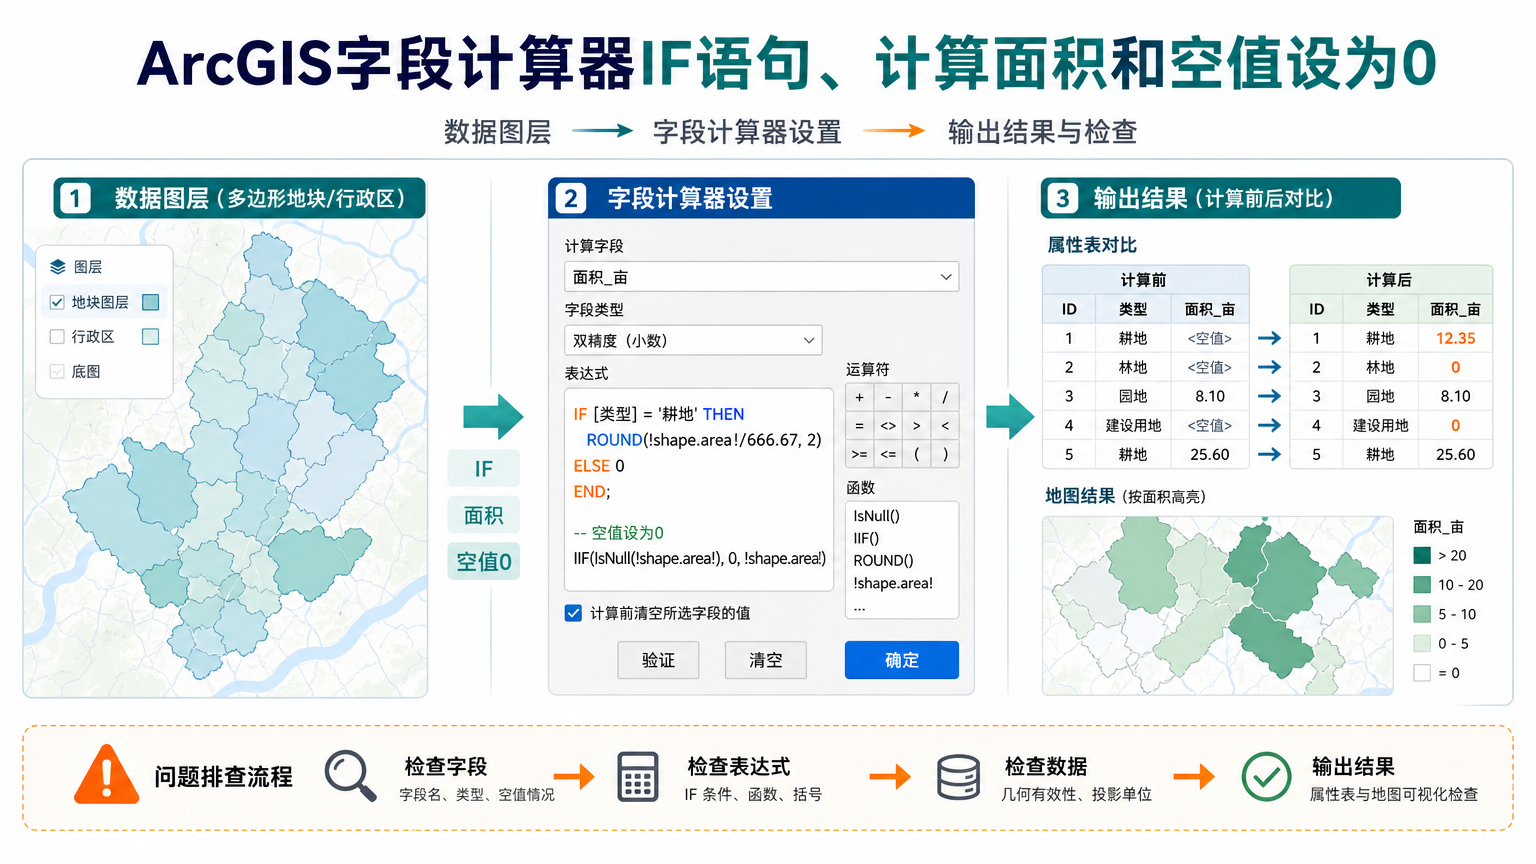Click the >= operator button
Image resolution: width=1536 pixels, height=864 pixels.
coord(859,454)
